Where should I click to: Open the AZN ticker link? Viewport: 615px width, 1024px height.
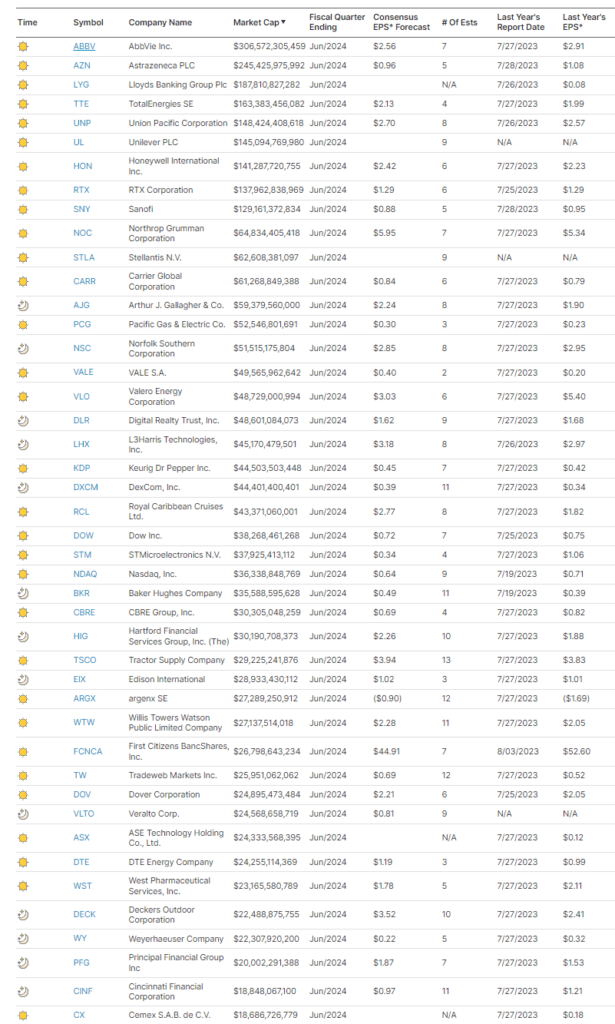(82, 65)
